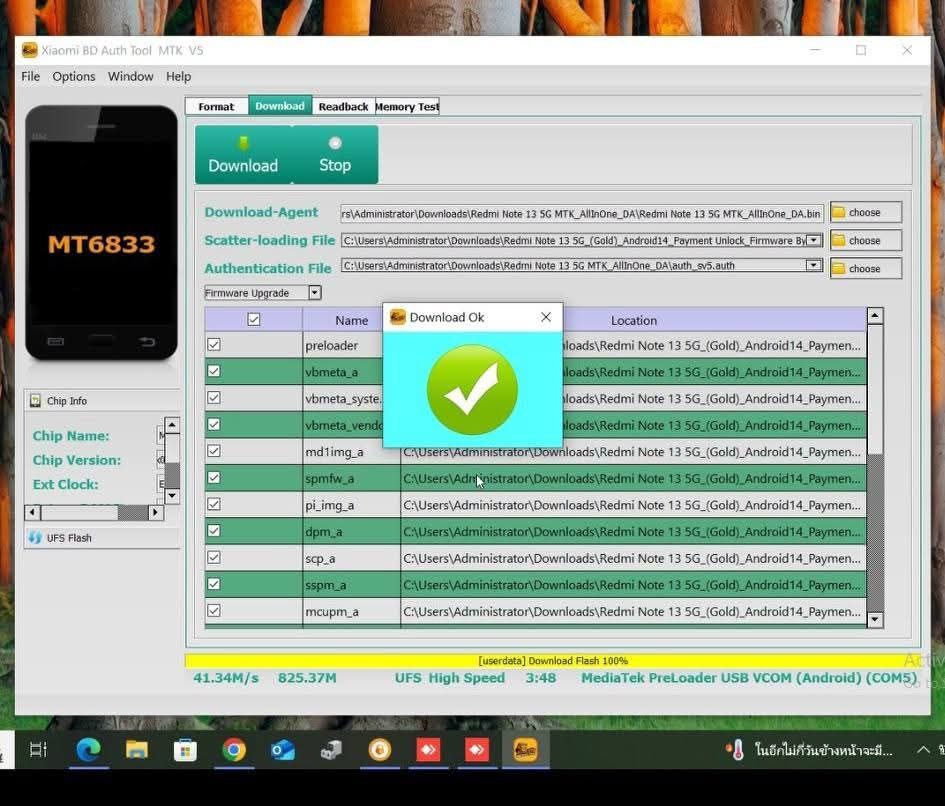Click the MT6833 phone preview image
945x806 pixels.
pos(101,233)
